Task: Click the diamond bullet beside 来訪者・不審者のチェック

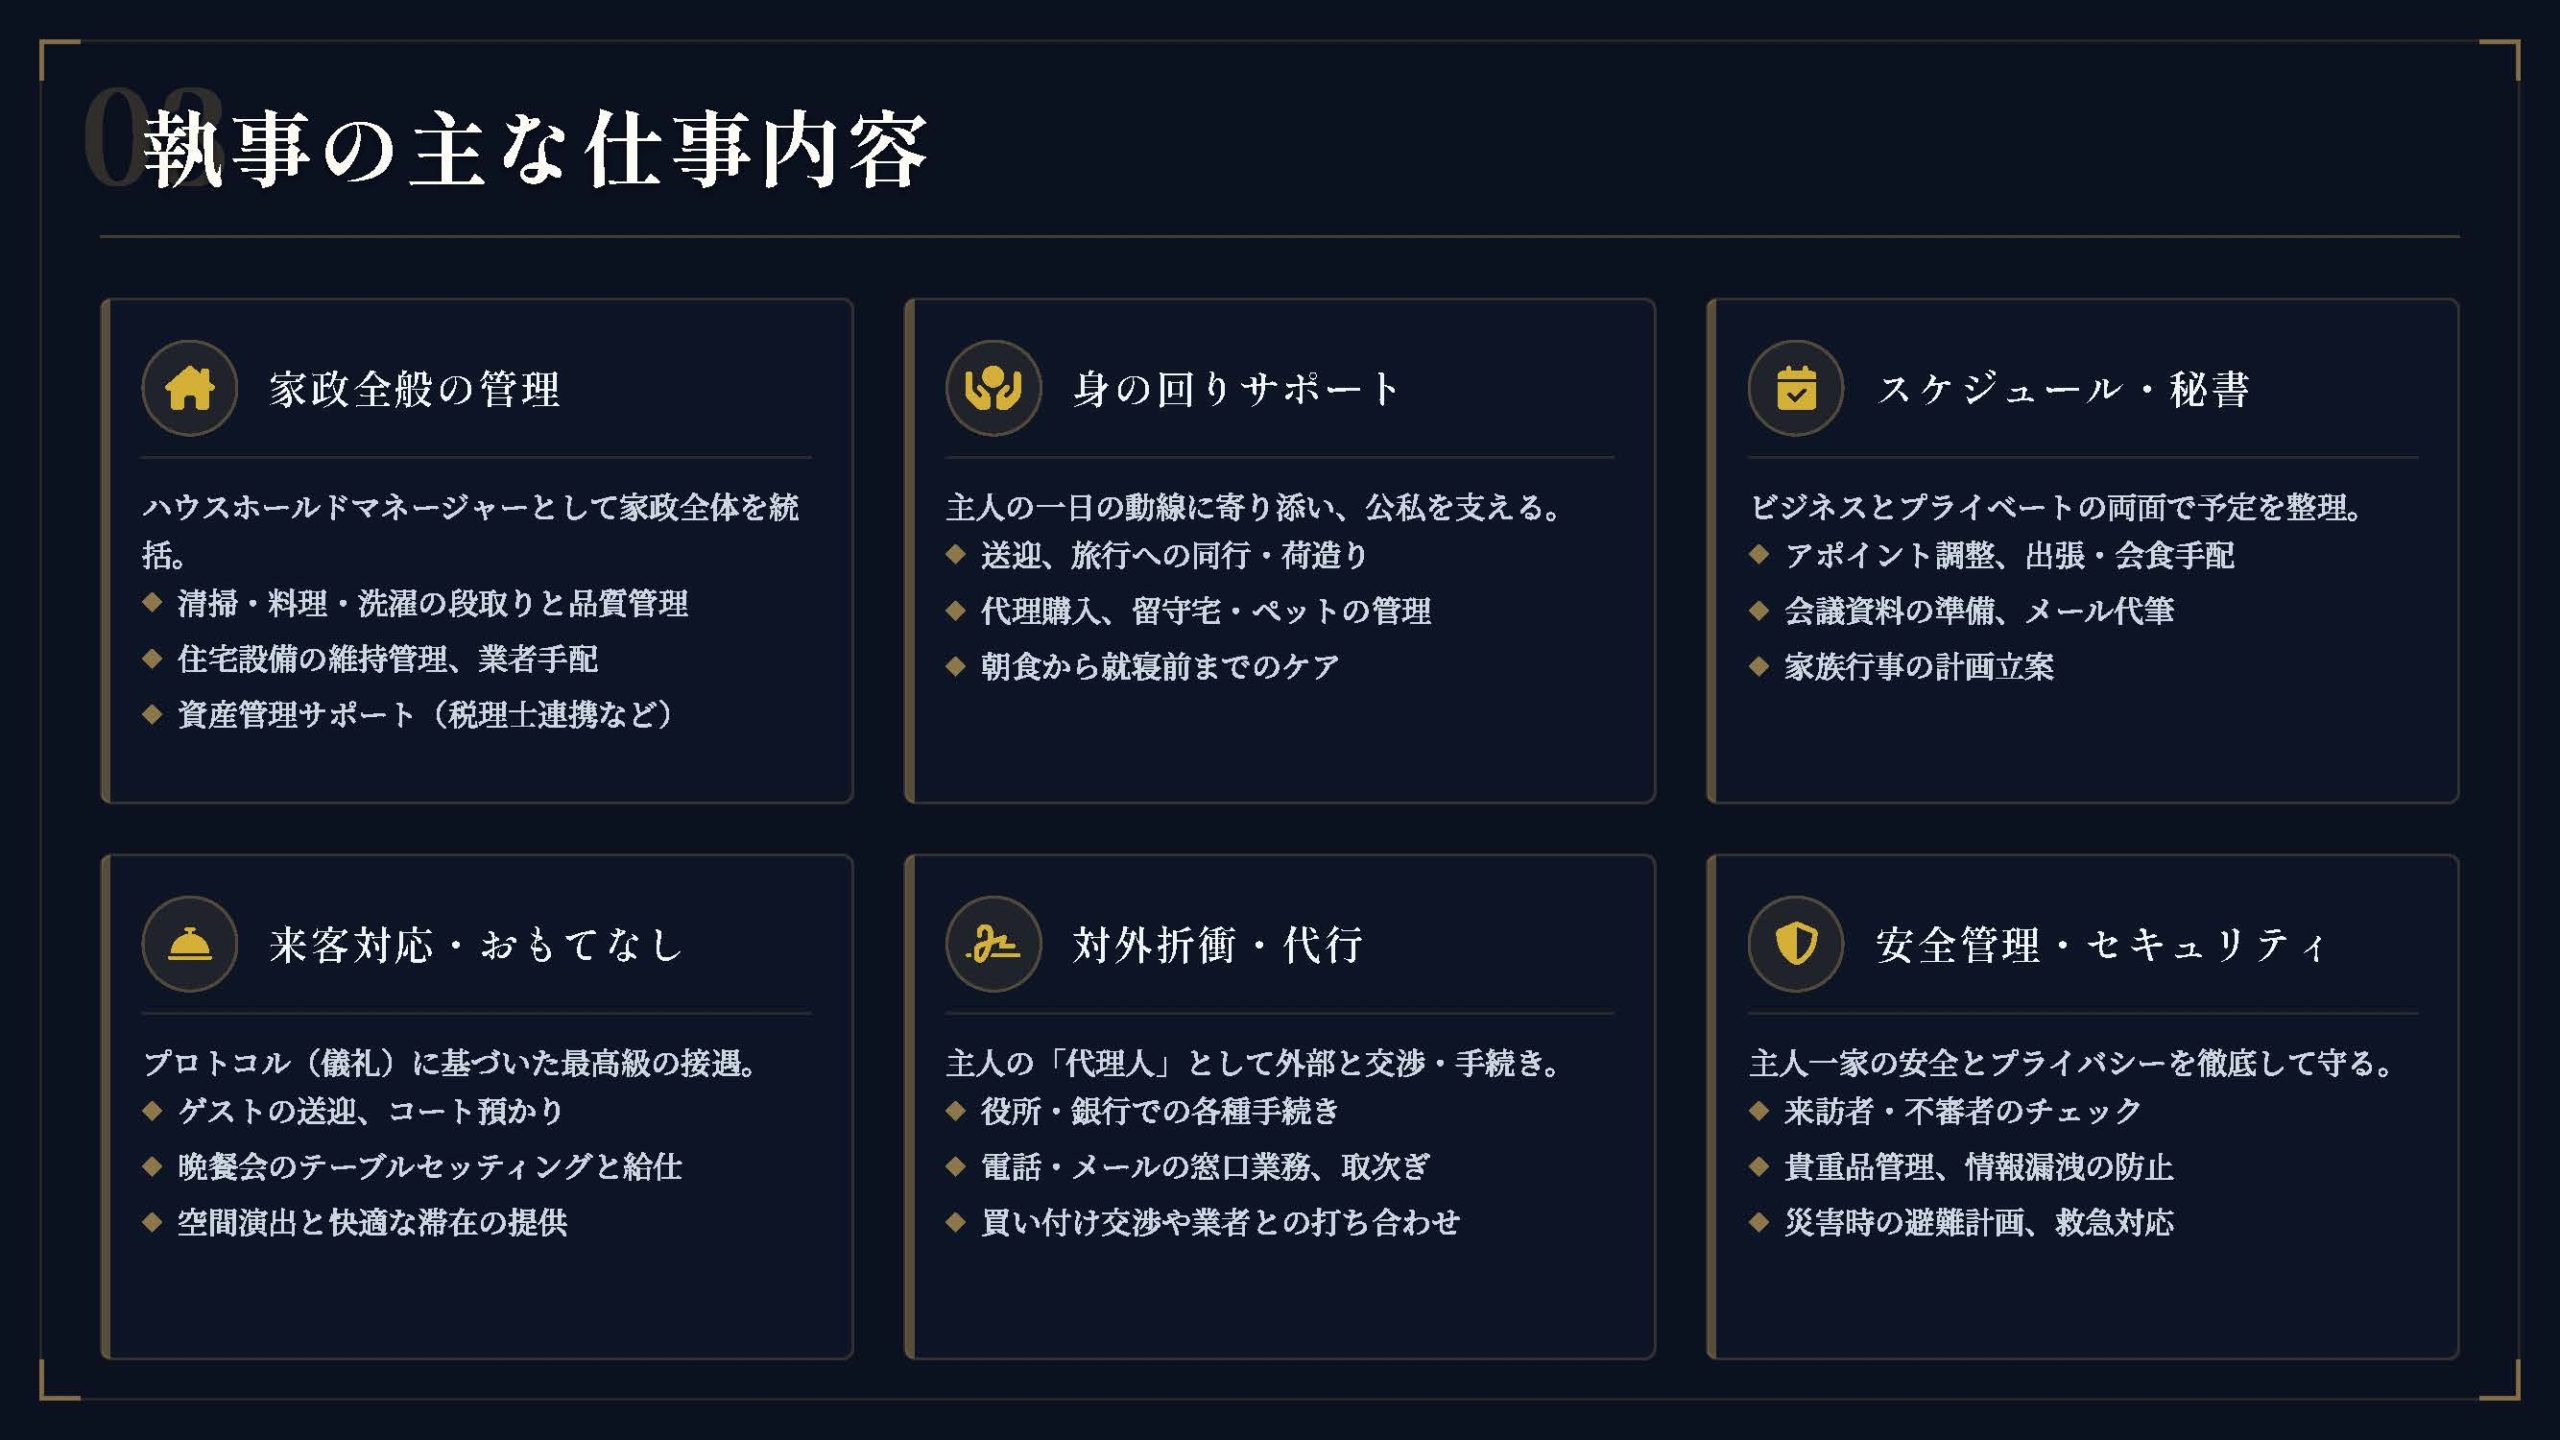Action: pyautogui.click(x=1759, y=1110)
